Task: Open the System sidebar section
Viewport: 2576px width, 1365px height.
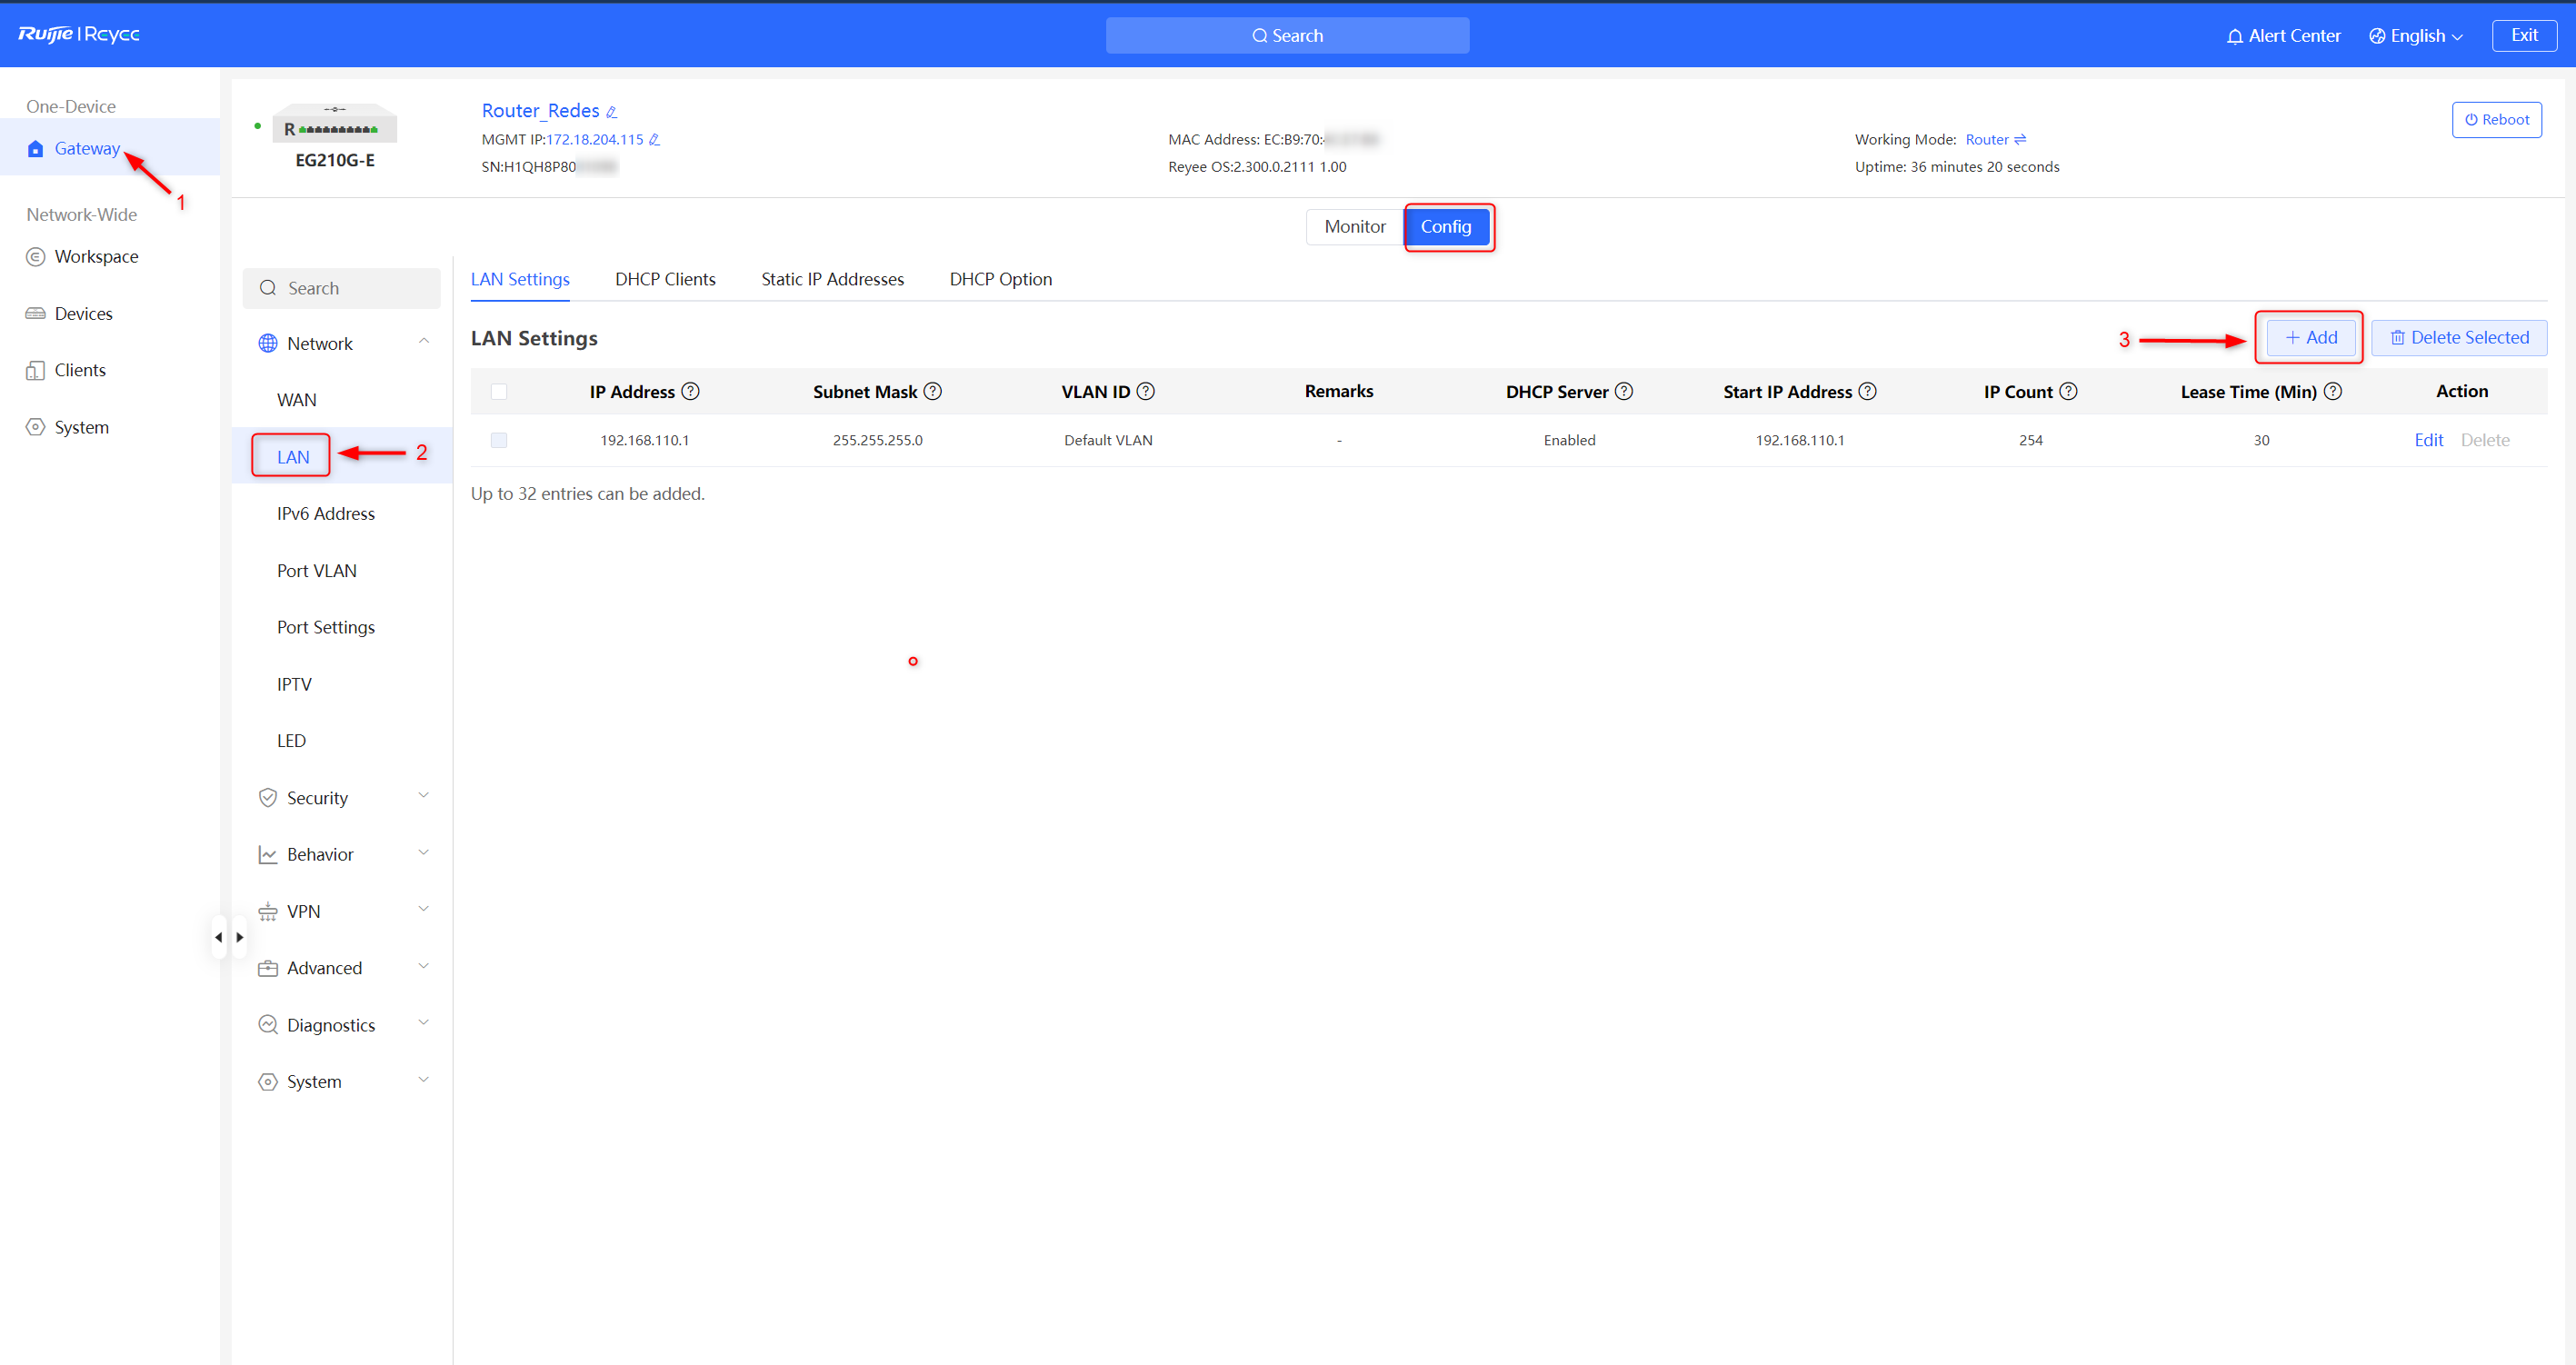Action: point(81,427)
